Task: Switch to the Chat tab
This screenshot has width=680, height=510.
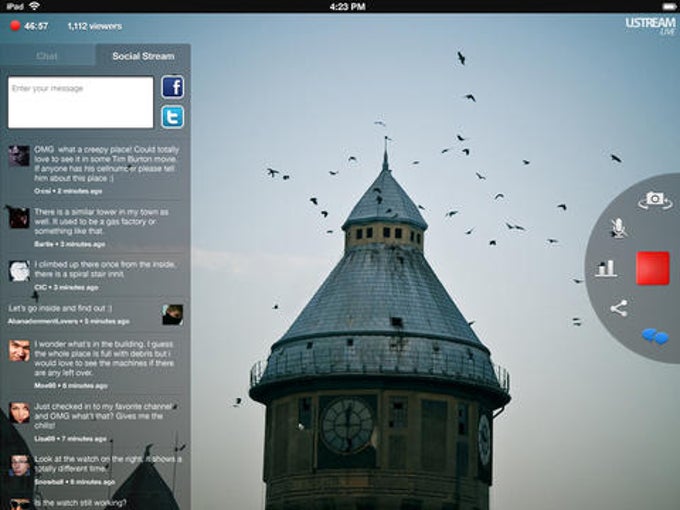Action: click(47, 56)
